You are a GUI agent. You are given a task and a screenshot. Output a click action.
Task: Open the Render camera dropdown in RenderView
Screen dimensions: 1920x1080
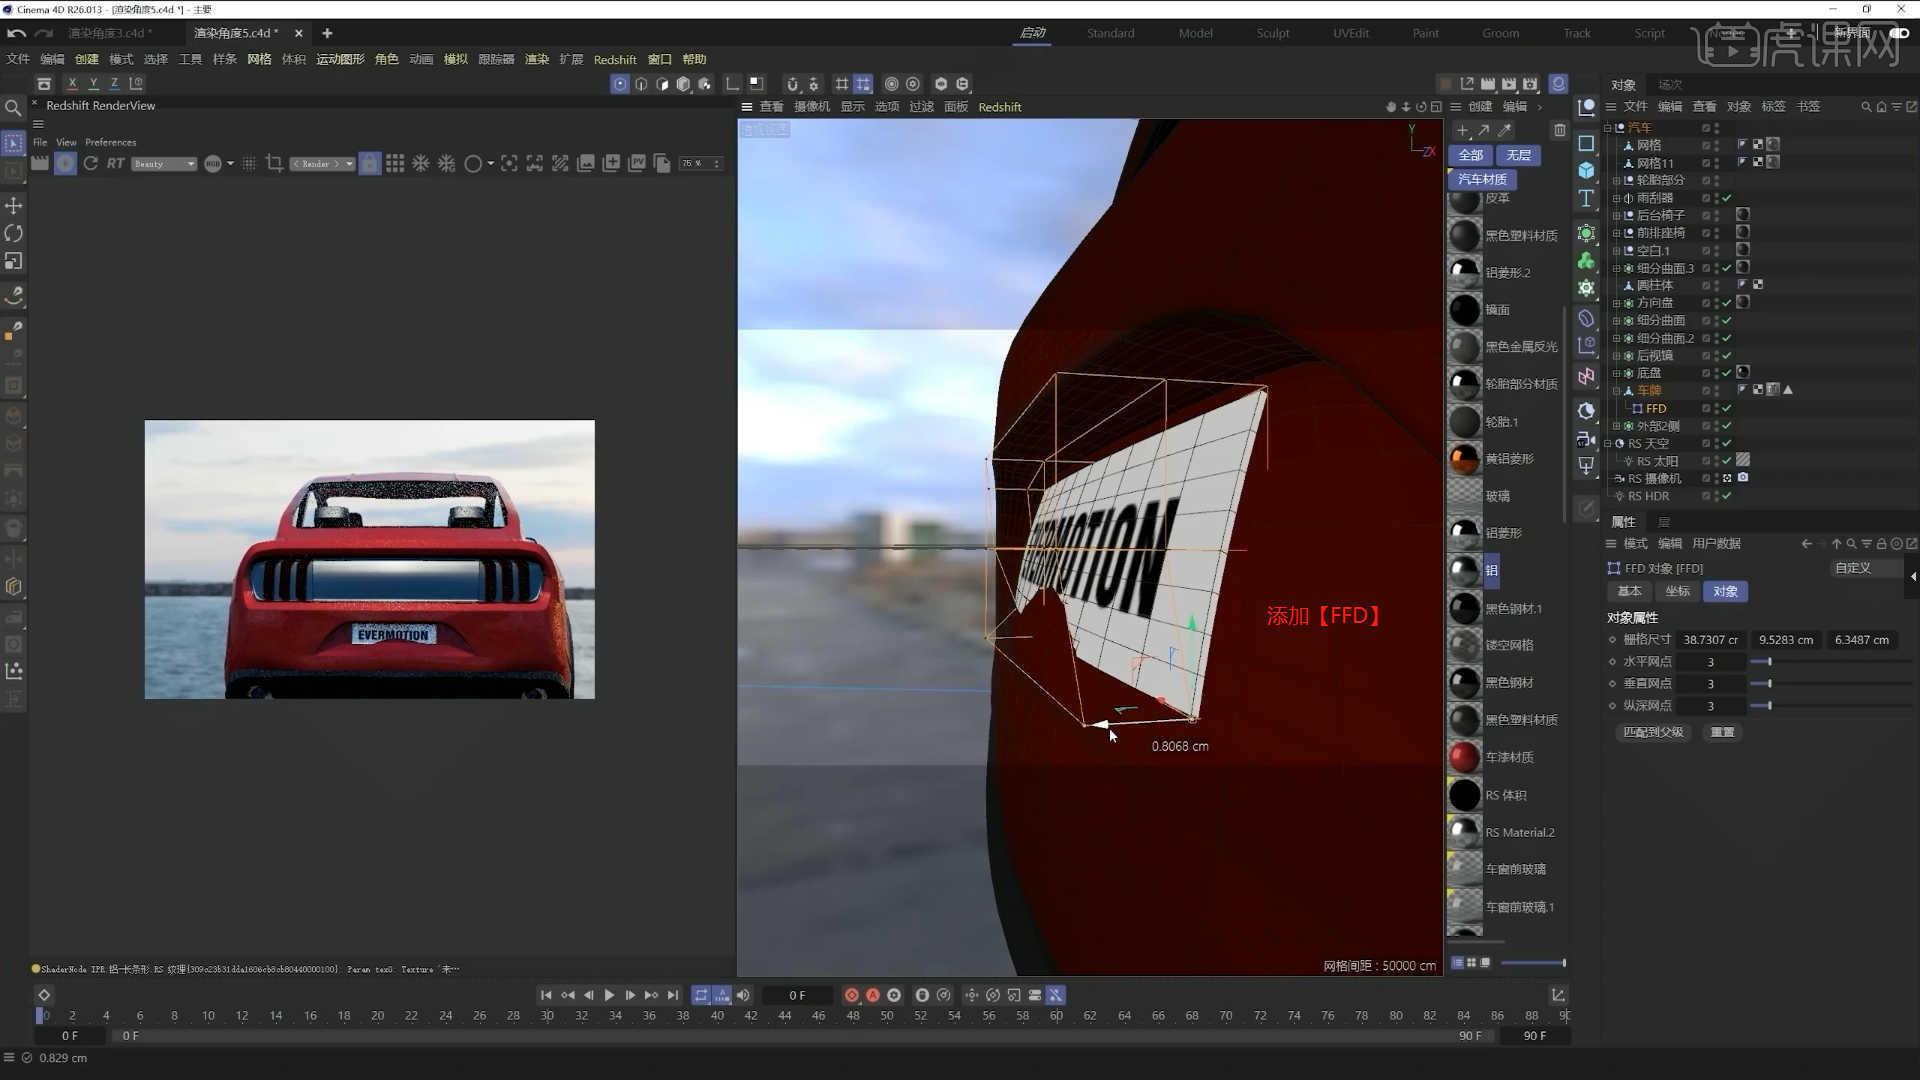coord(322,163)
